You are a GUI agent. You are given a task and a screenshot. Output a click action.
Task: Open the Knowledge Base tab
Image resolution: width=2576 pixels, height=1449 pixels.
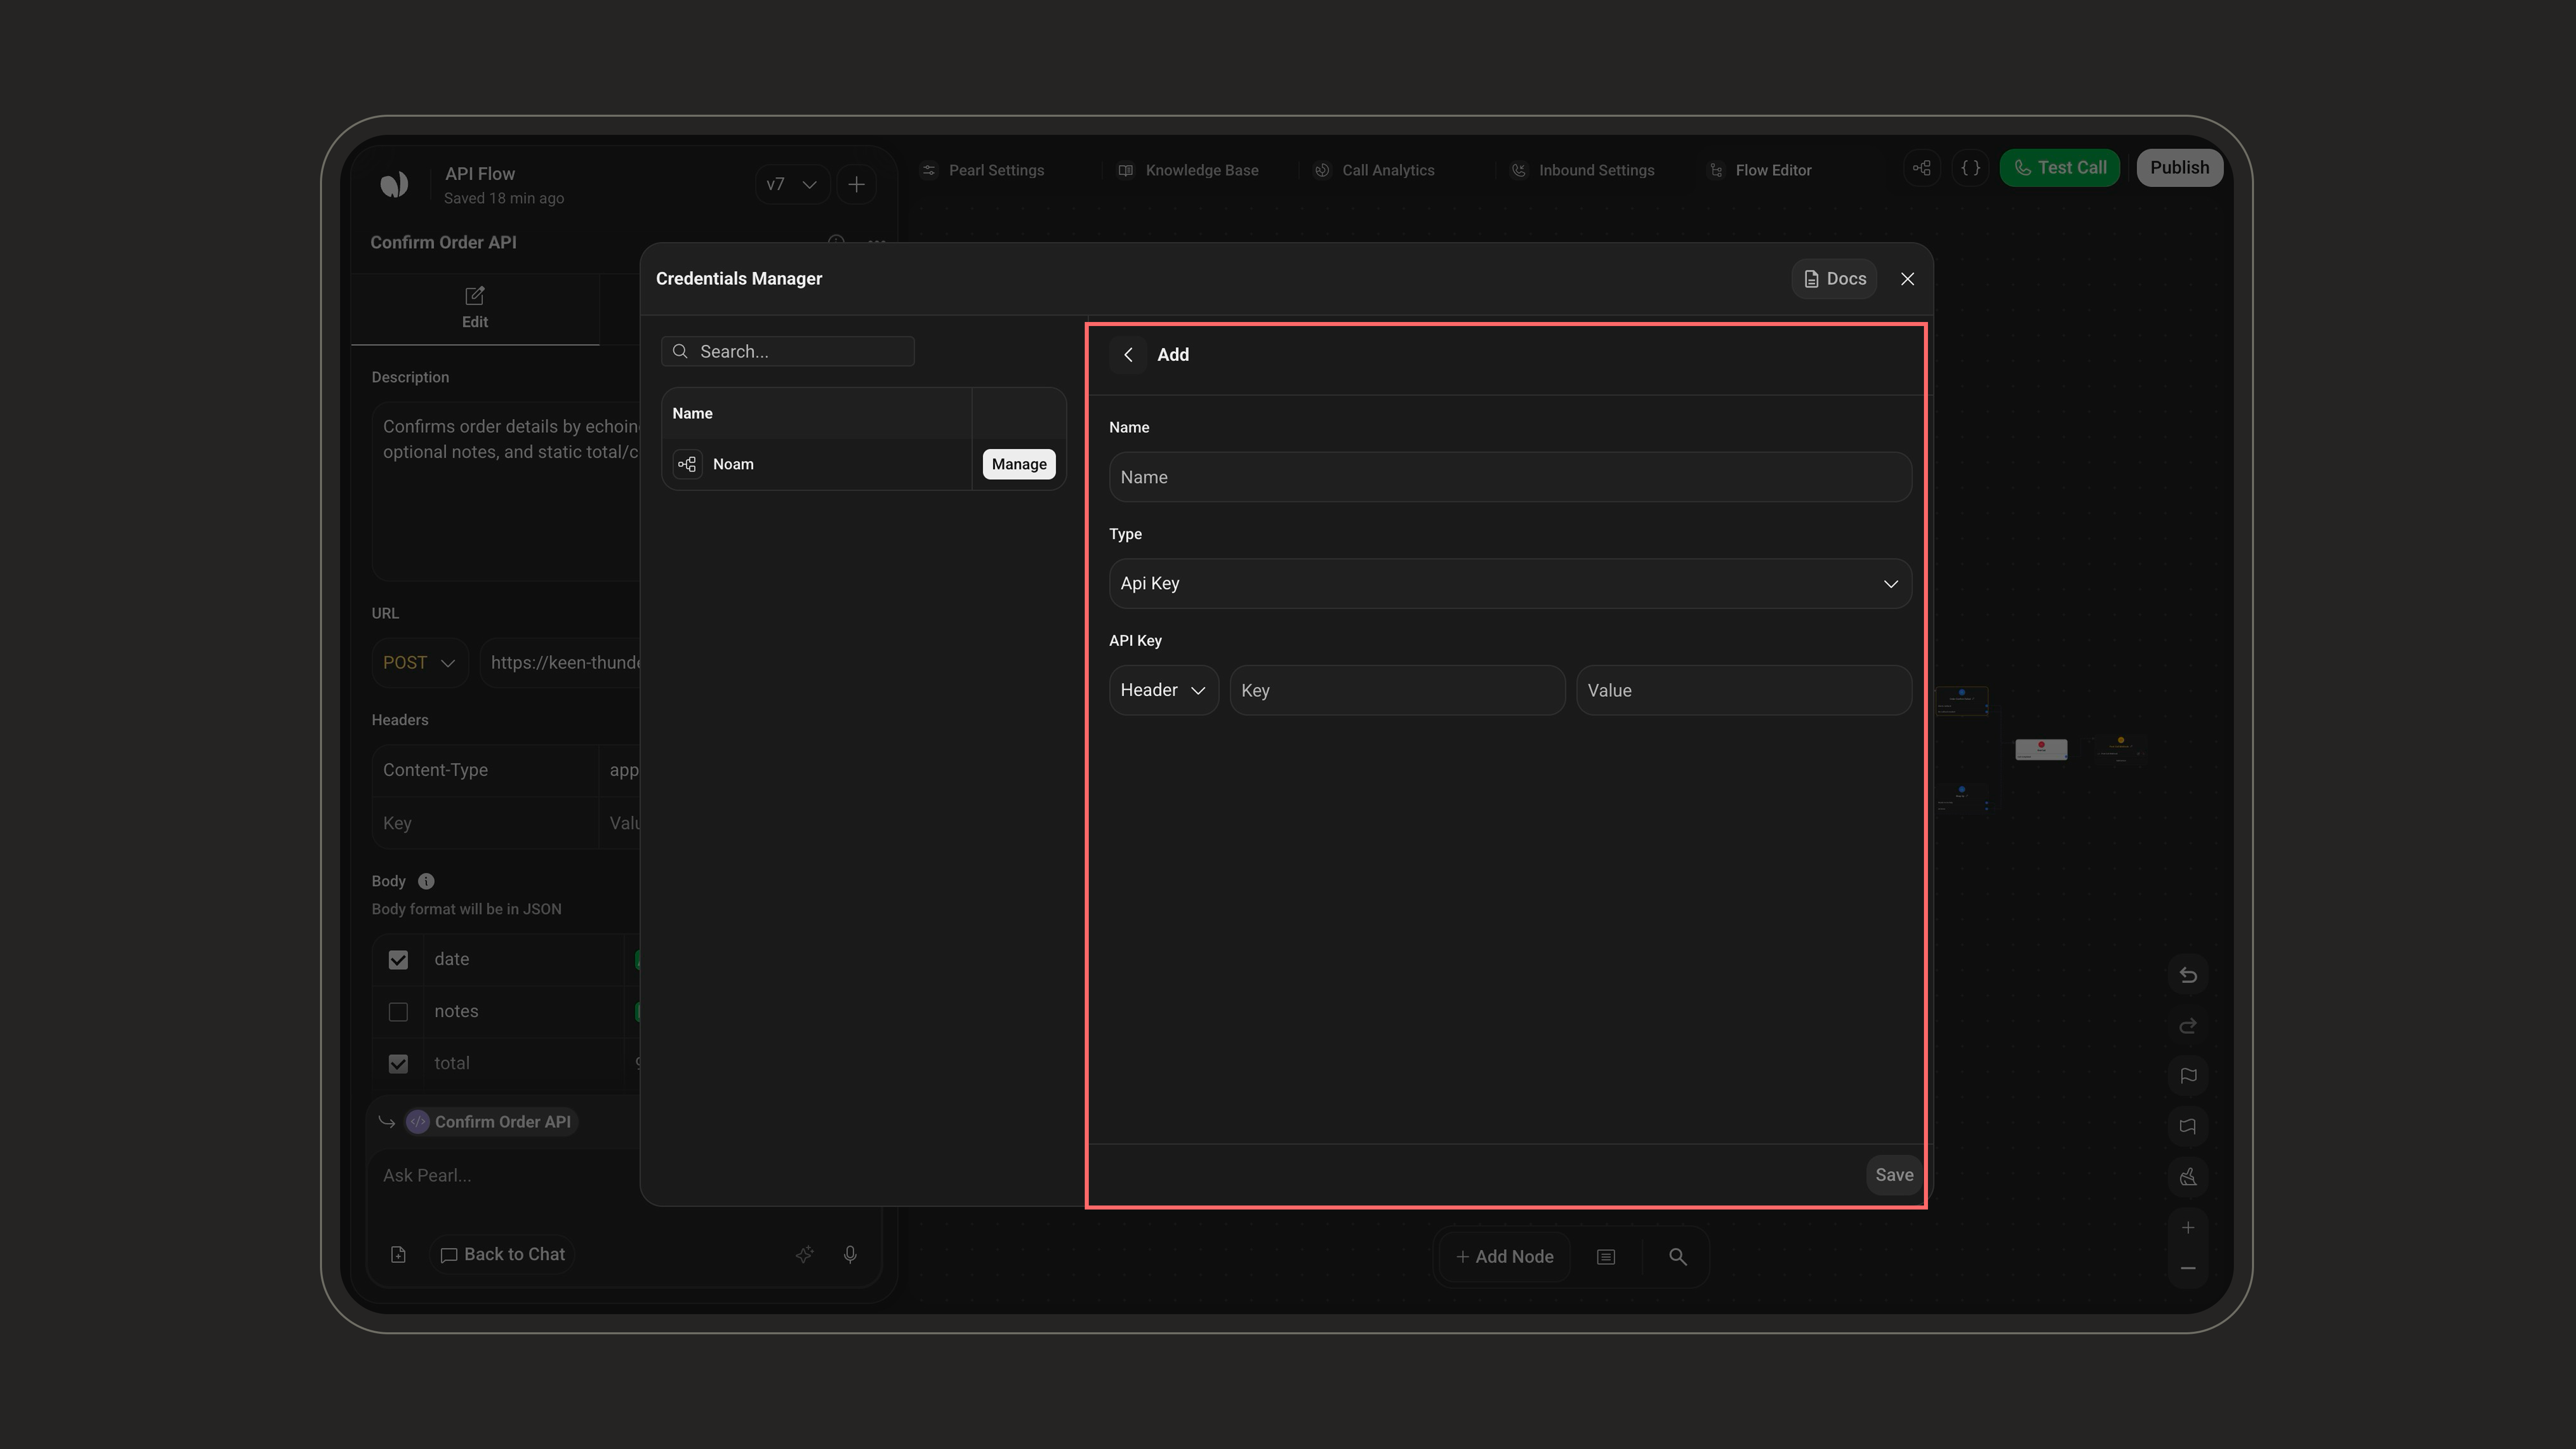point(1188,170)
